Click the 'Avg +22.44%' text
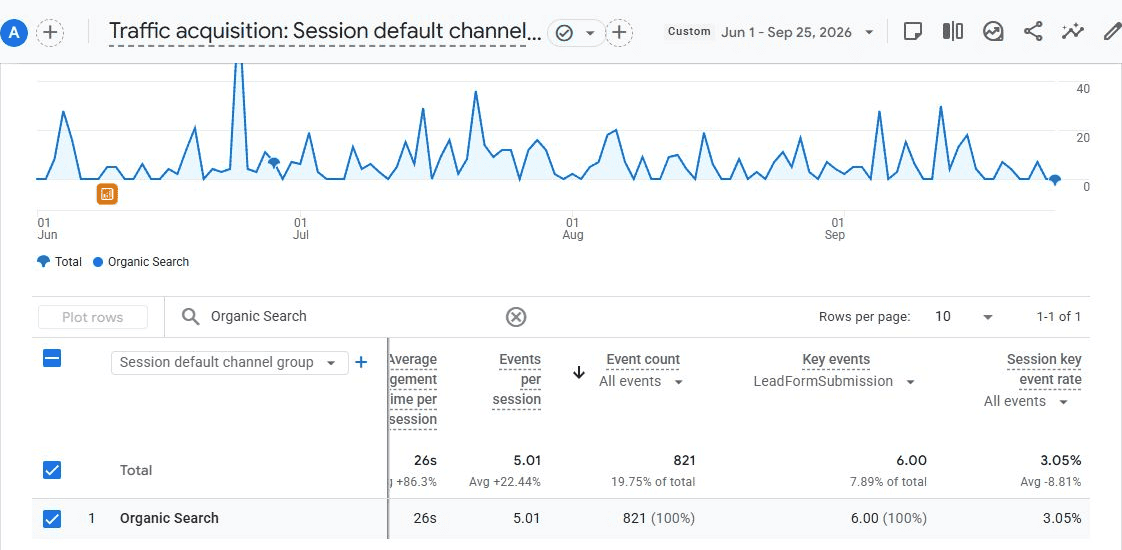 pos(505,482)
